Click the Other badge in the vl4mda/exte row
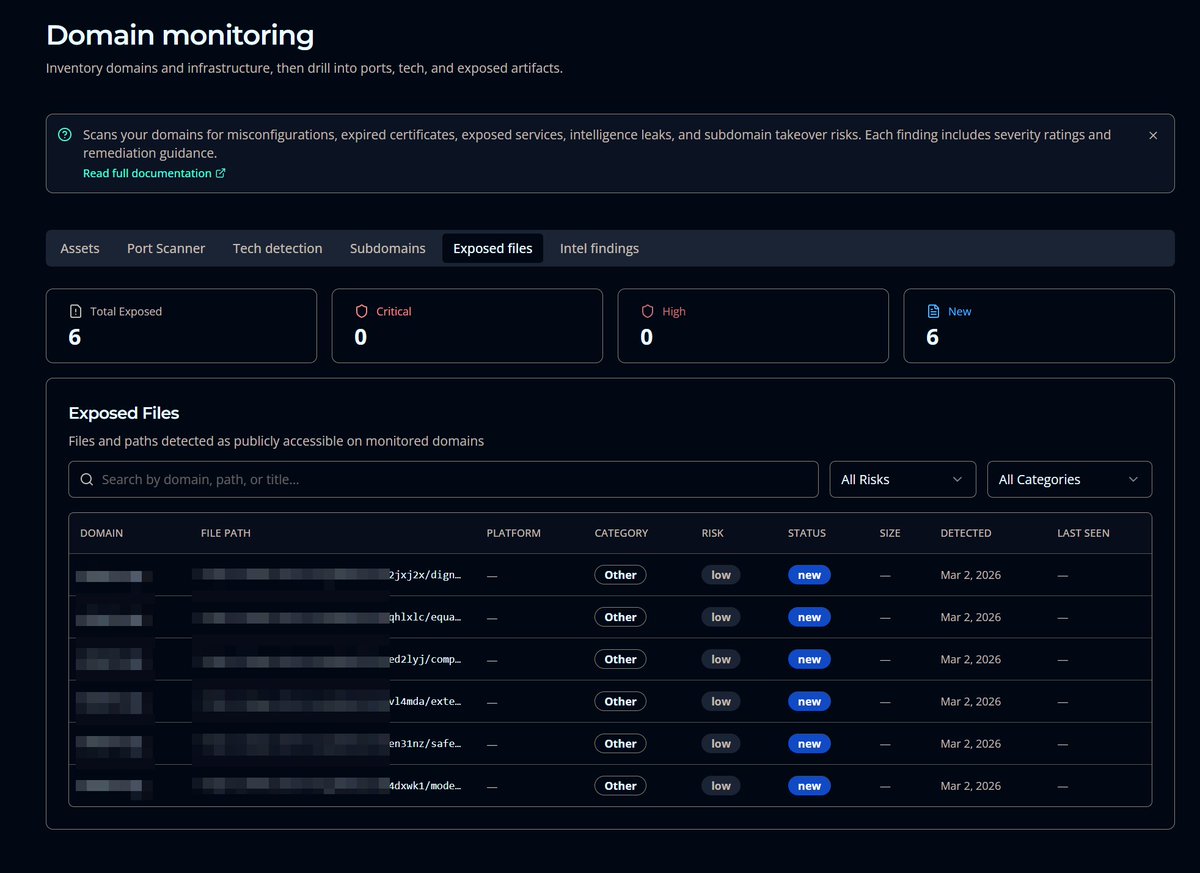This screenshot has width=1200, height=873. point(620,701)
